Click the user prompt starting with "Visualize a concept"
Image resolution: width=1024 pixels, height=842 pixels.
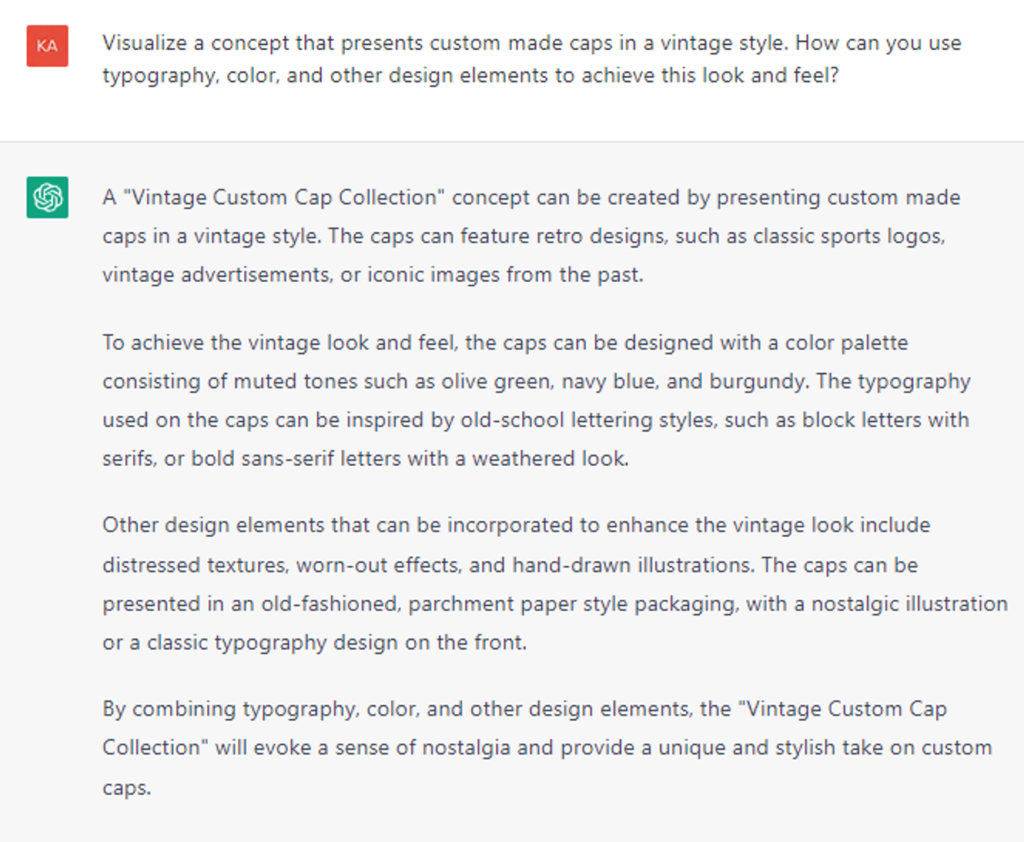coord(532,59)
